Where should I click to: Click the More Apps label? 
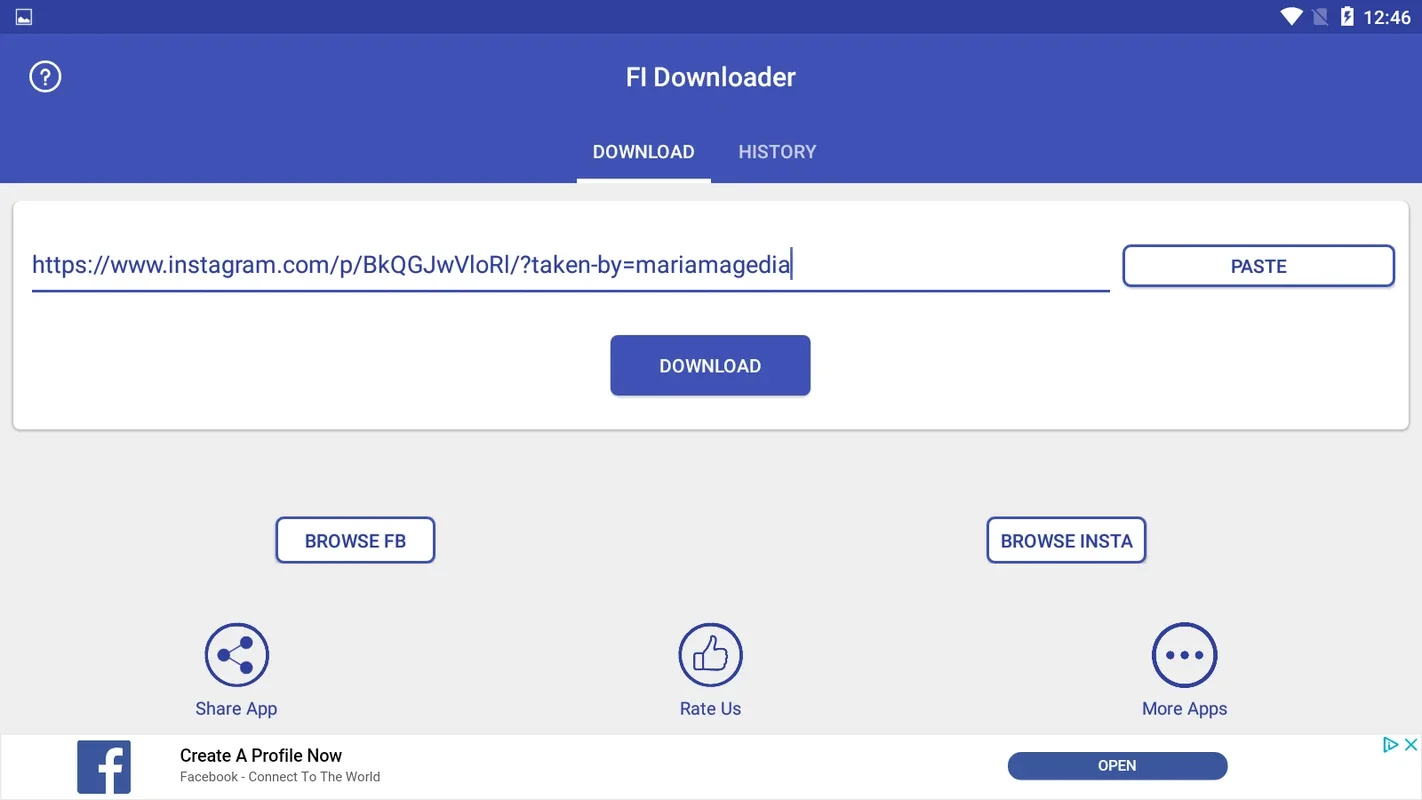[1184, 709]
